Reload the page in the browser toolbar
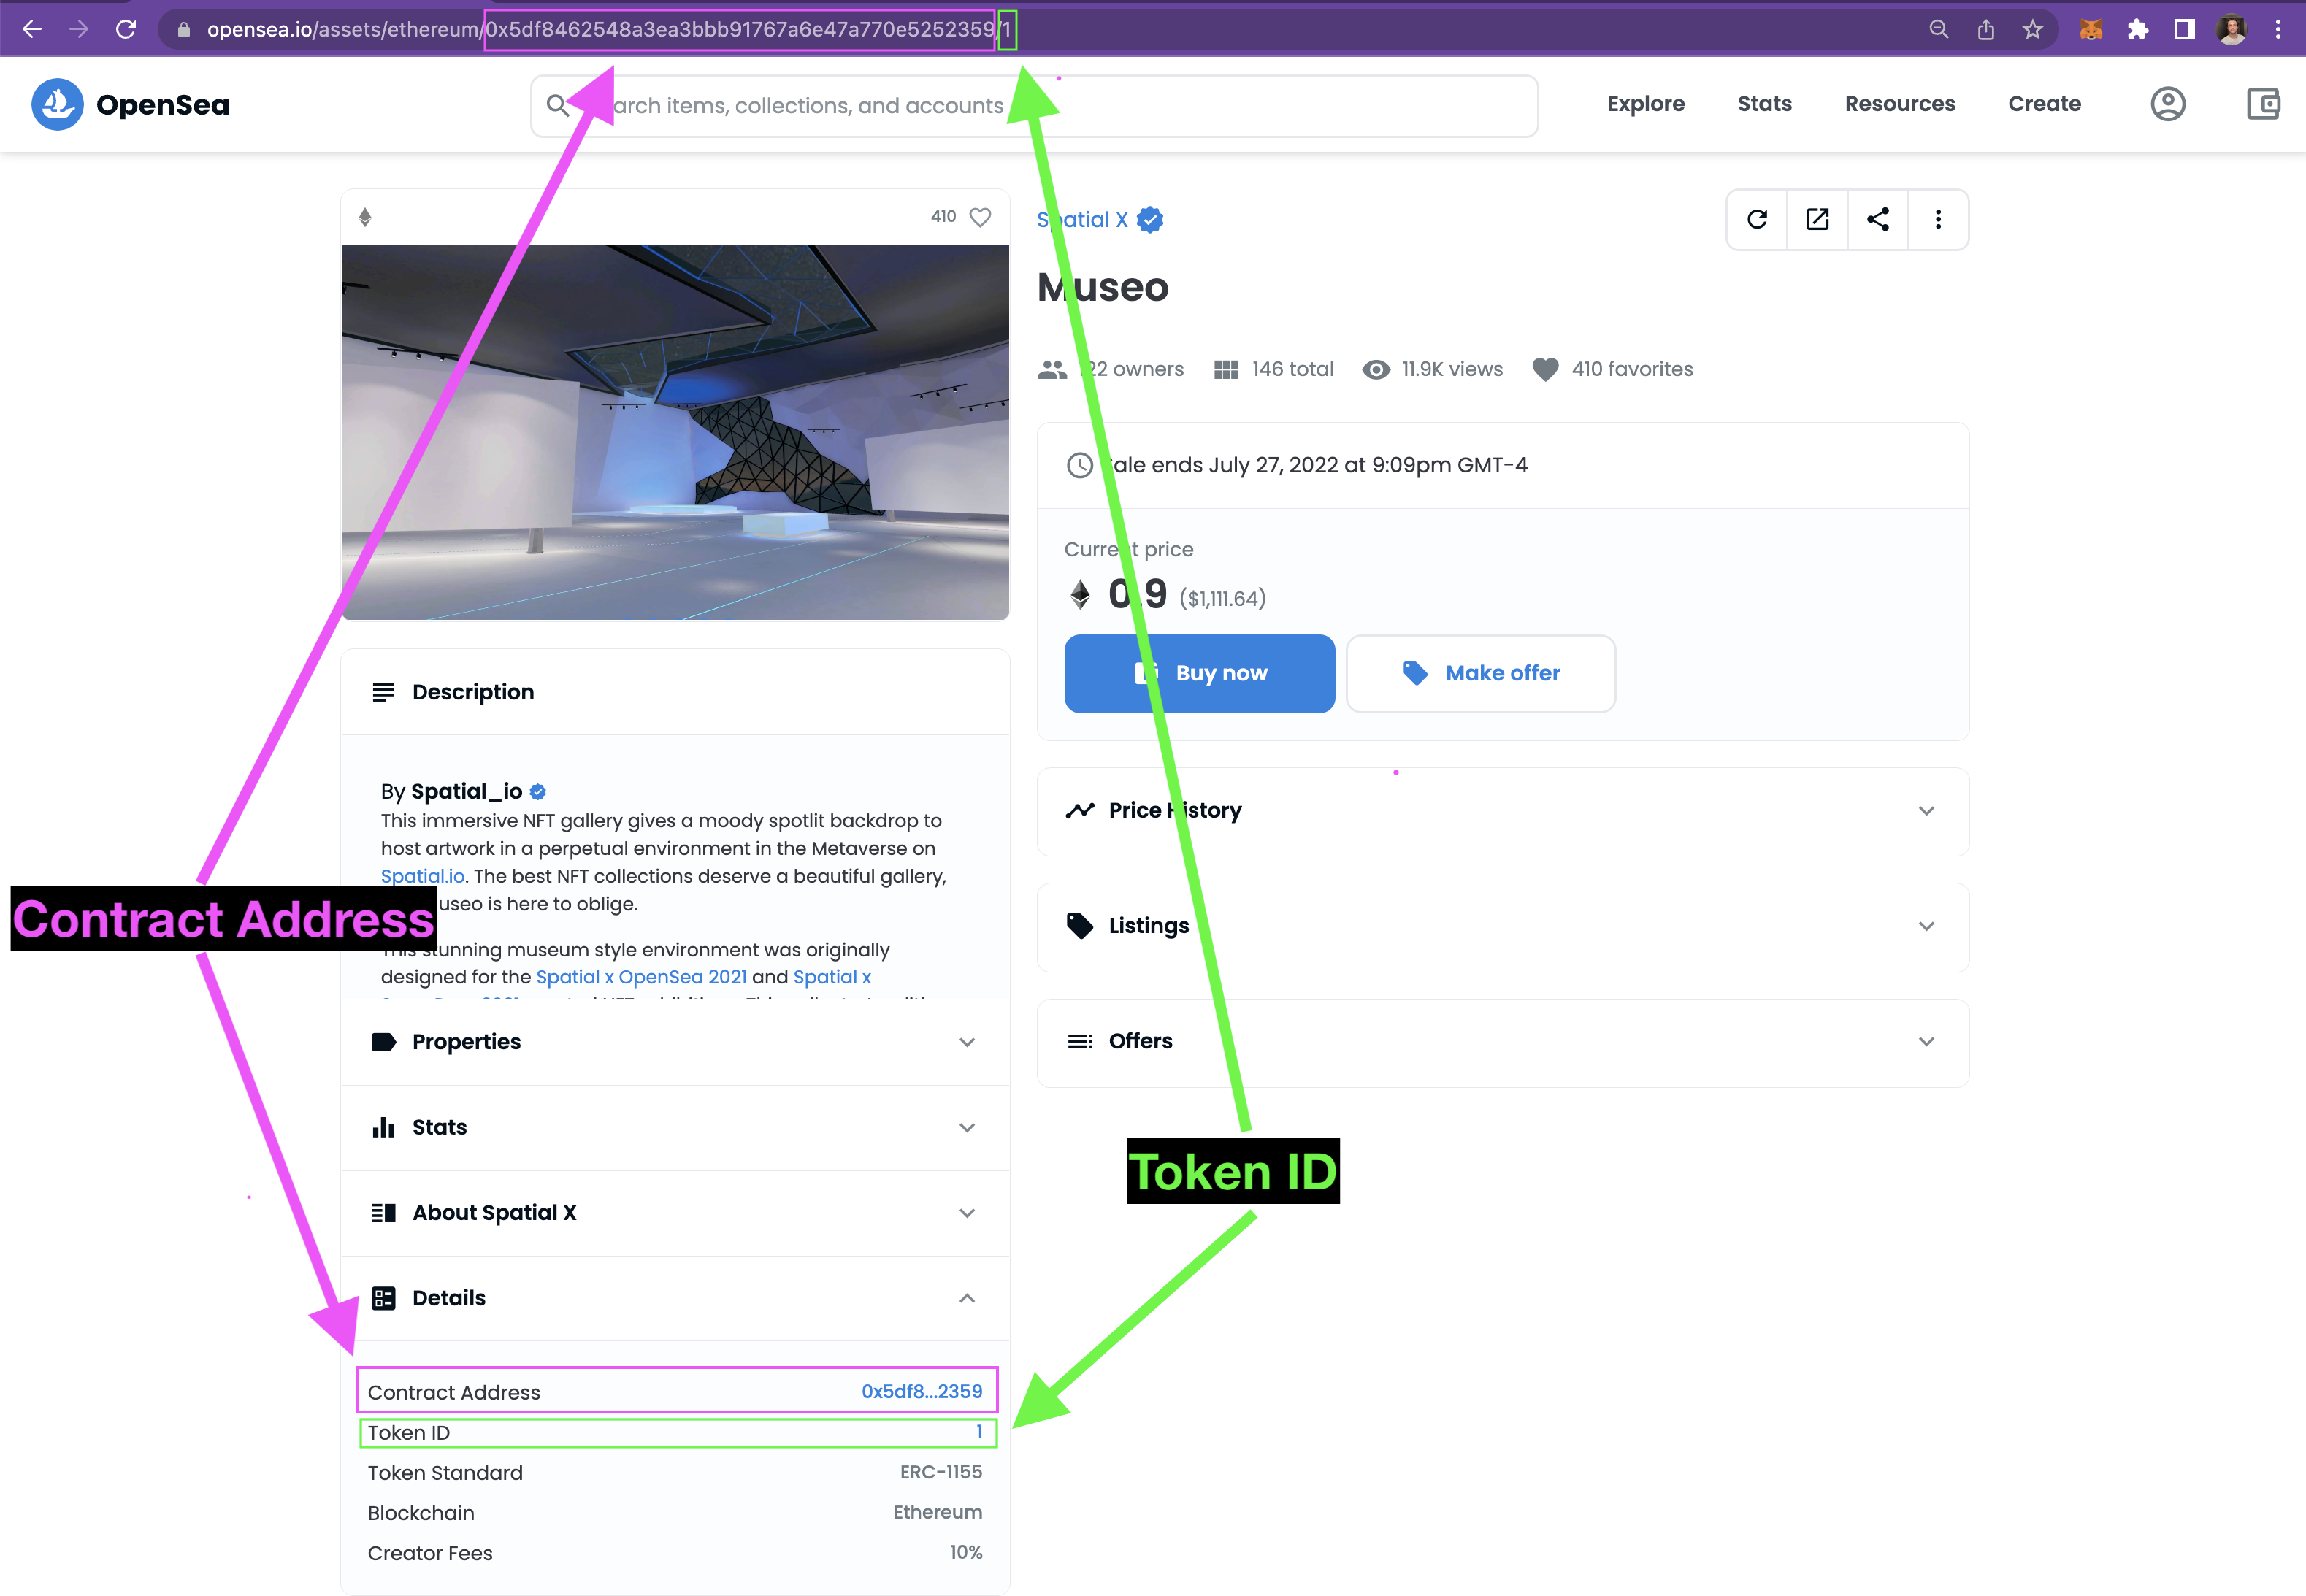The image size is (2306, 1596). [126, 29]
